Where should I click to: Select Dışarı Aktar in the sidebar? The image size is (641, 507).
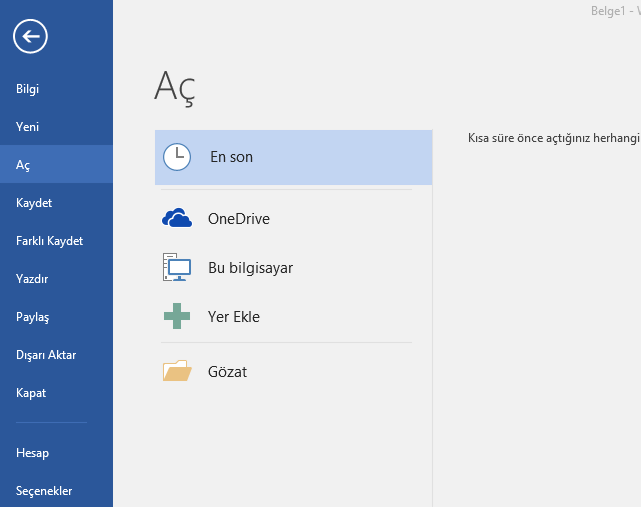[x=46, y=355]
